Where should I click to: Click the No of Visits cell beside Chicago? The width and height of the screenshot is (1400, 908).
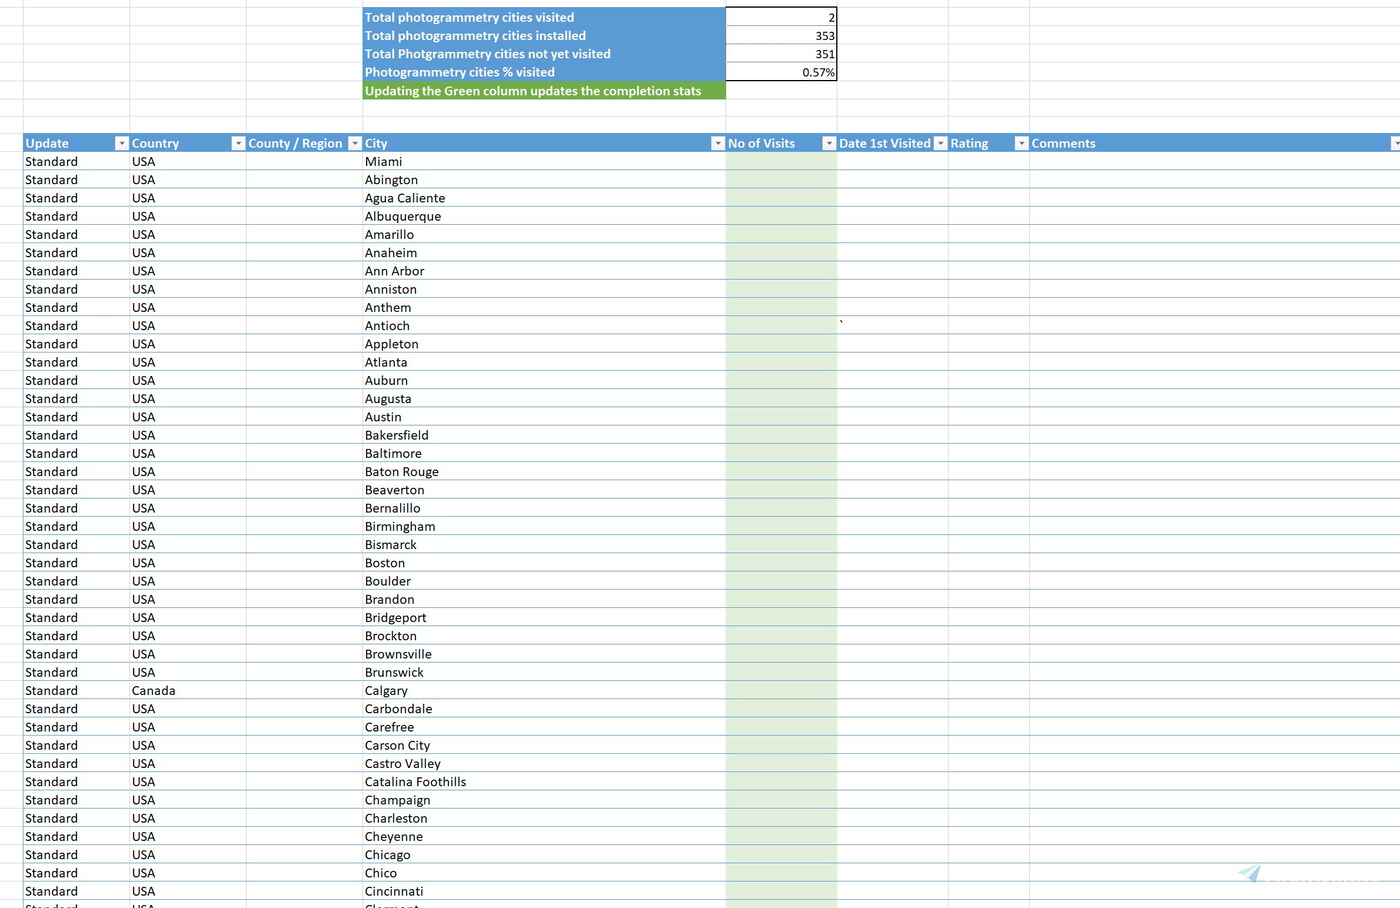780,855
